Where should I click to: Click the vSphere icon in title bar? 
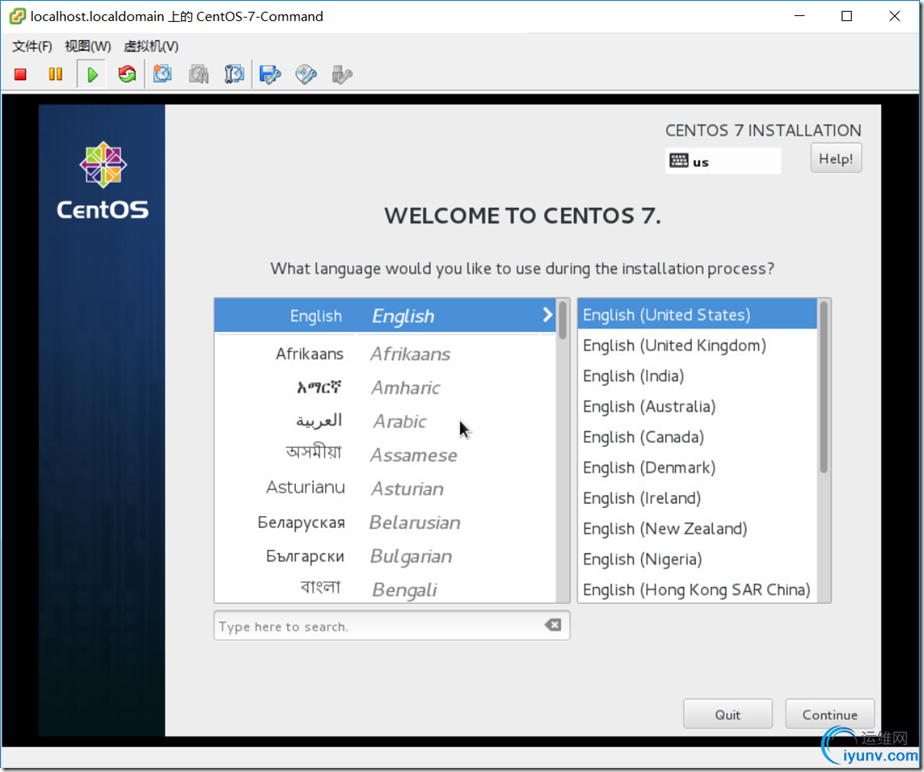tap(18, 16)
